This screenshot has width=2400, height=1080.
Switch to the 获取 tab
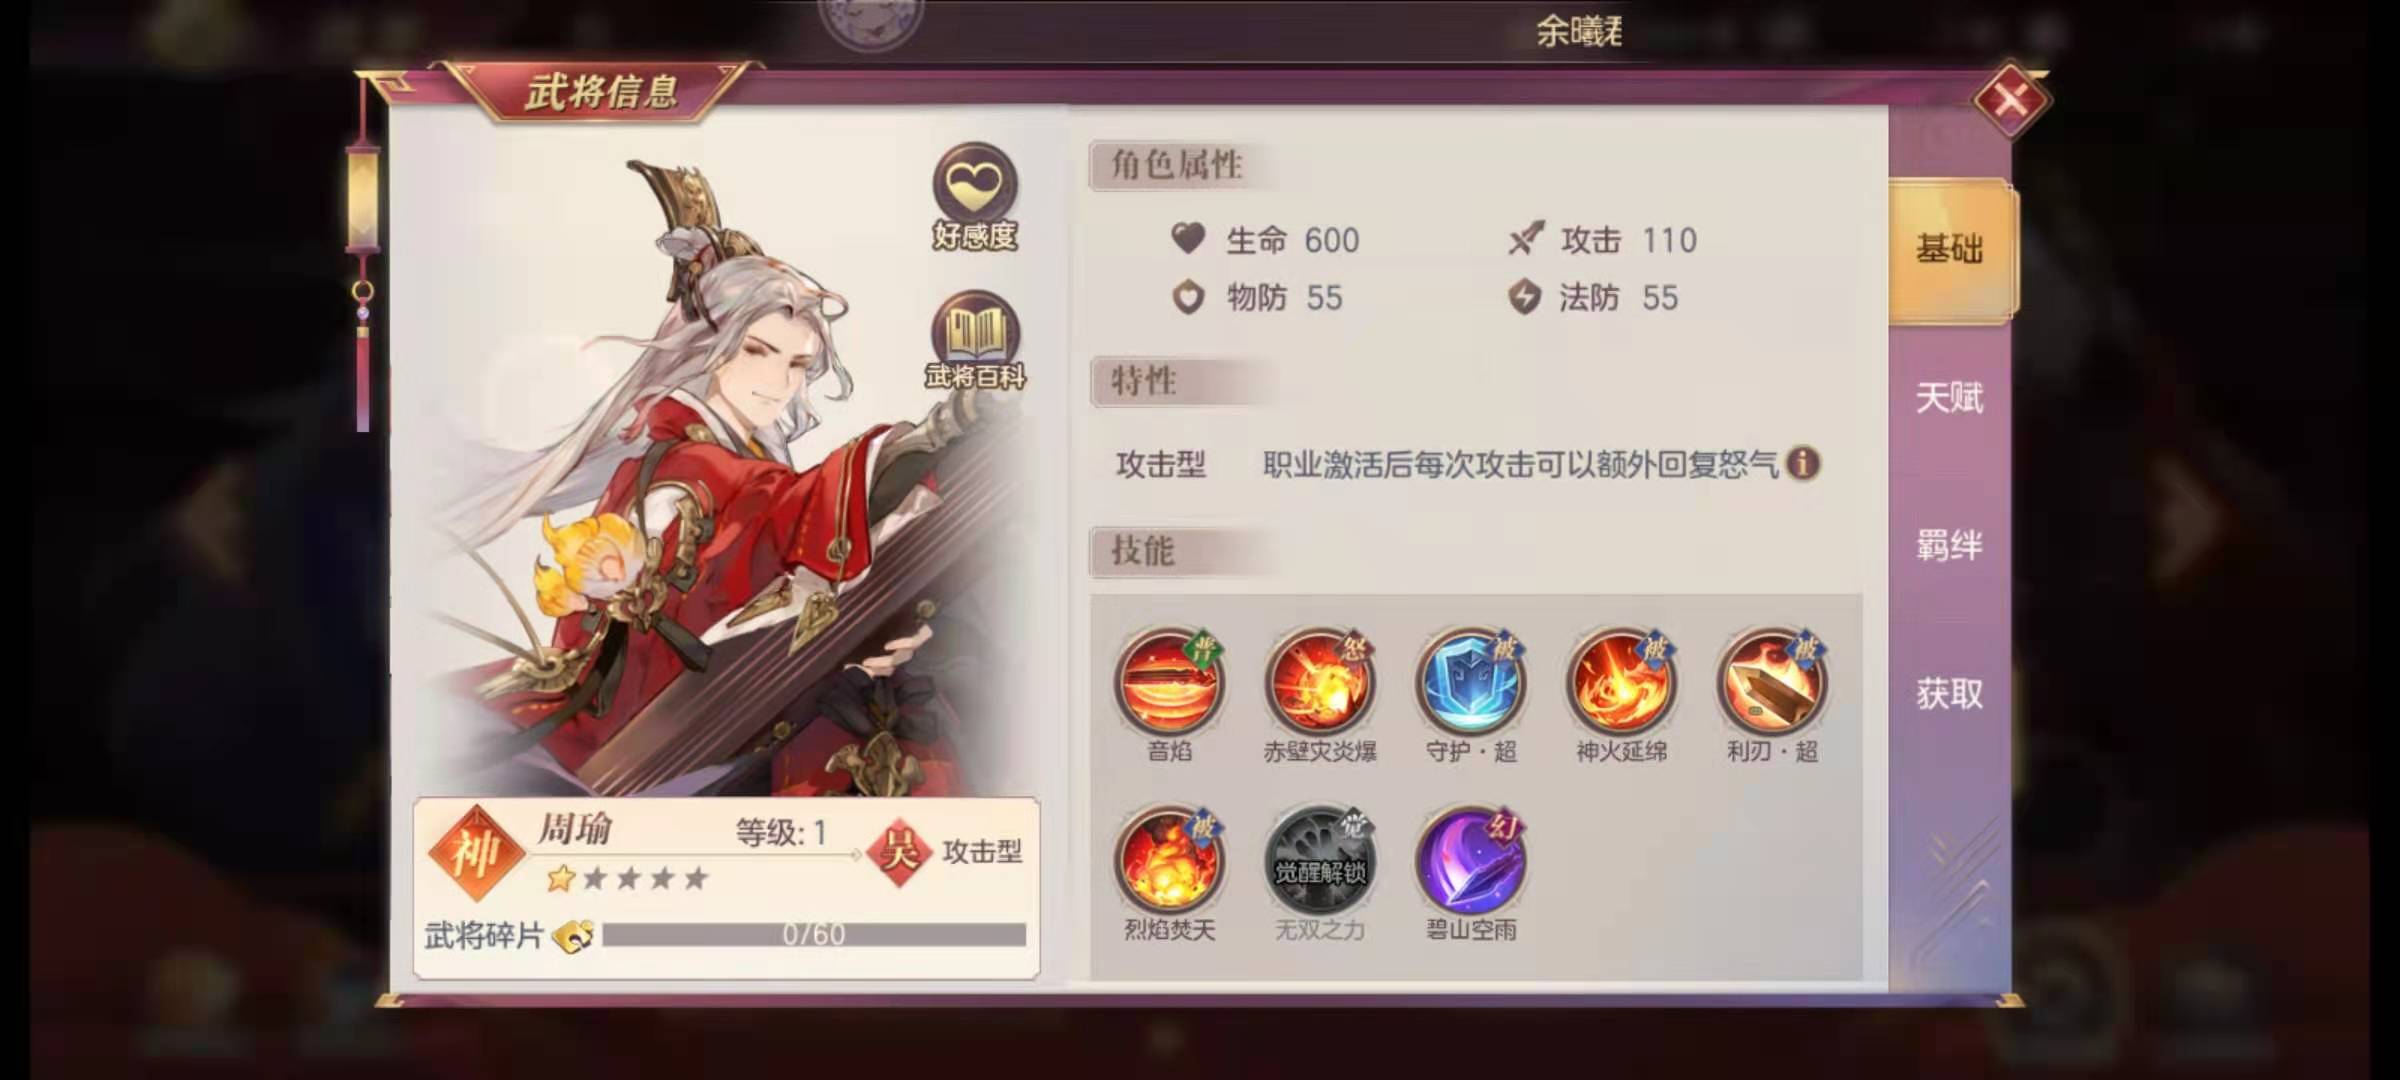click(x=1950, y=694)
